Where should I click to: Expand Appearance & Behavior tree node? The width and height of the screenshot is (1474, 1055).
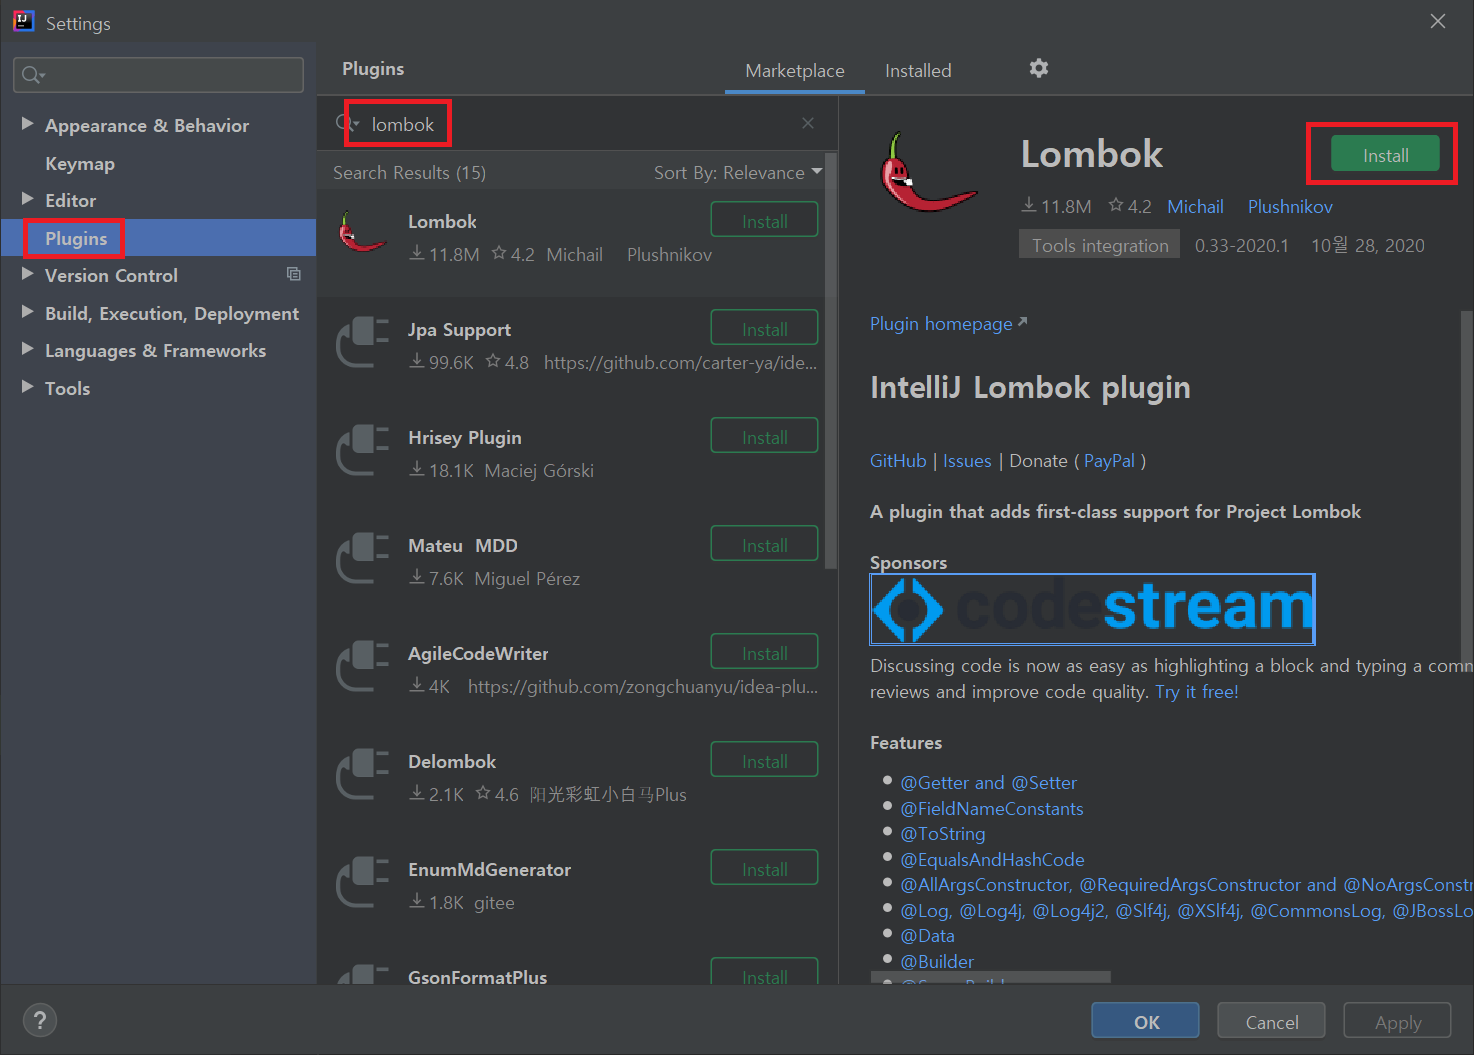pos(28,124)
